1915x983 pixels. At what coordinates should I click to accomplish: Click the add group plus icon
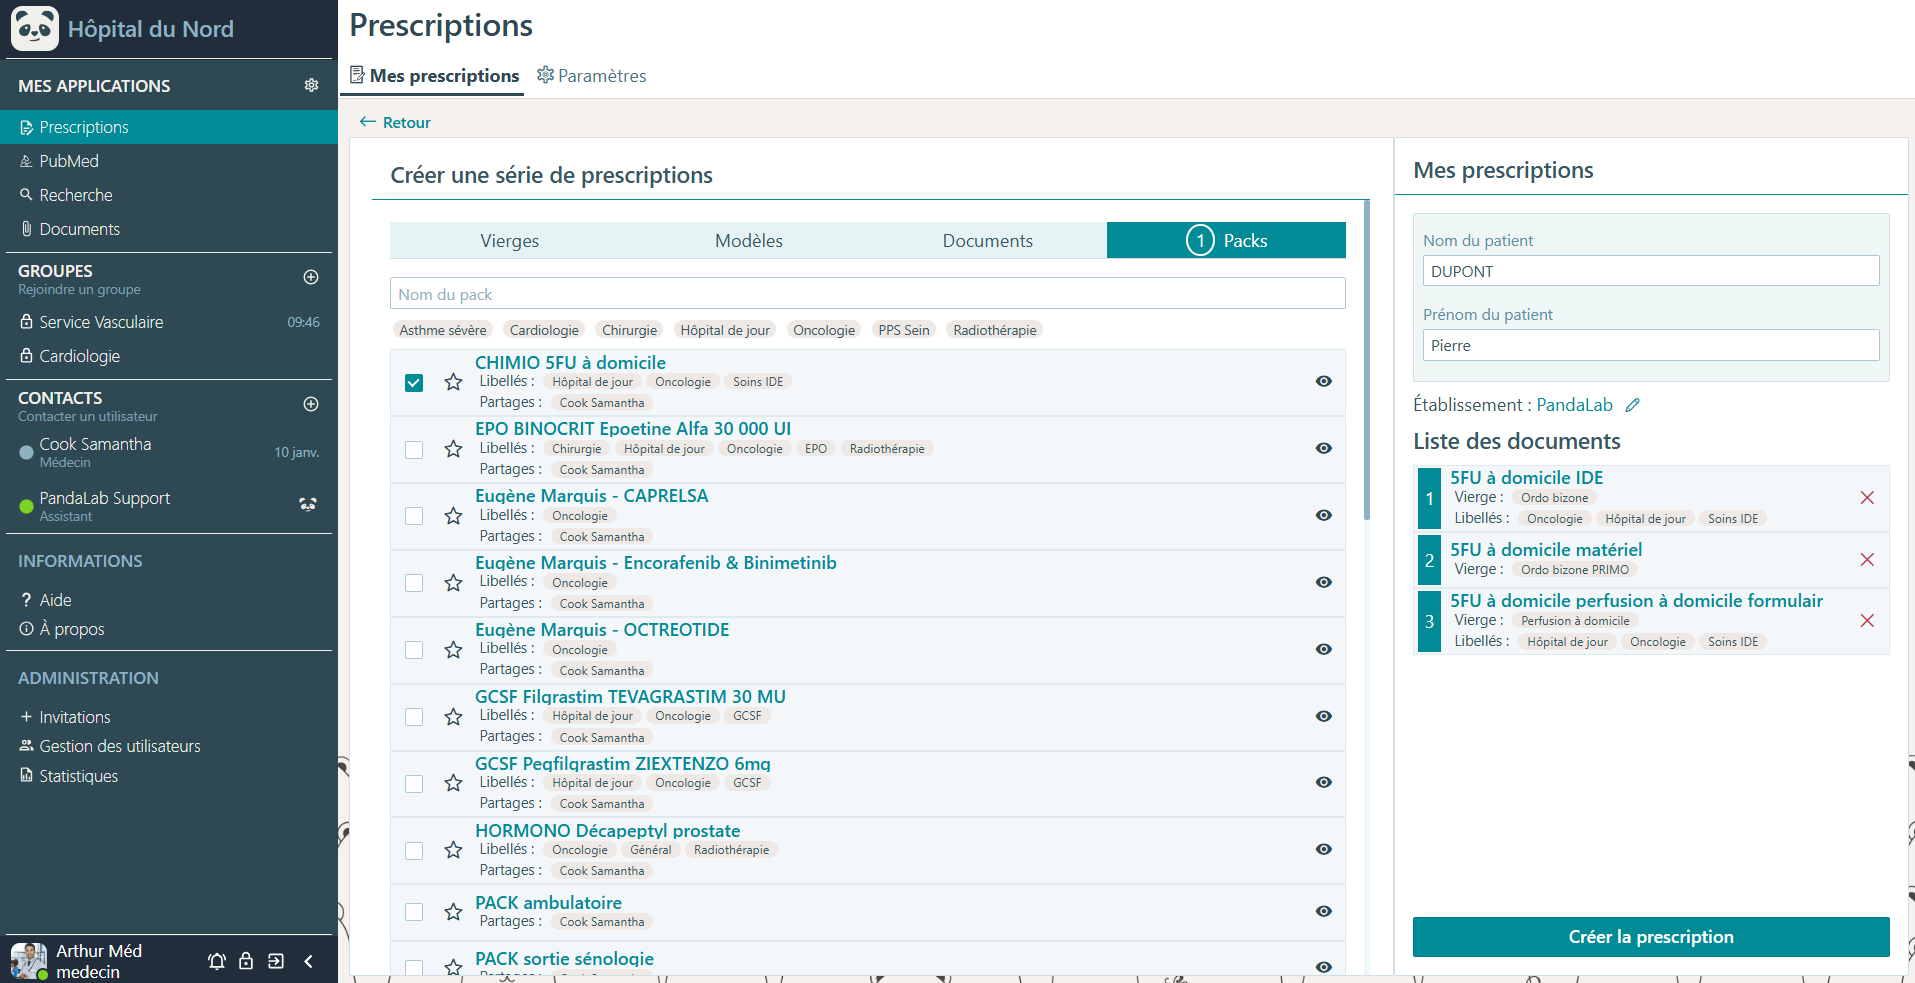click(x=311, y=277)
